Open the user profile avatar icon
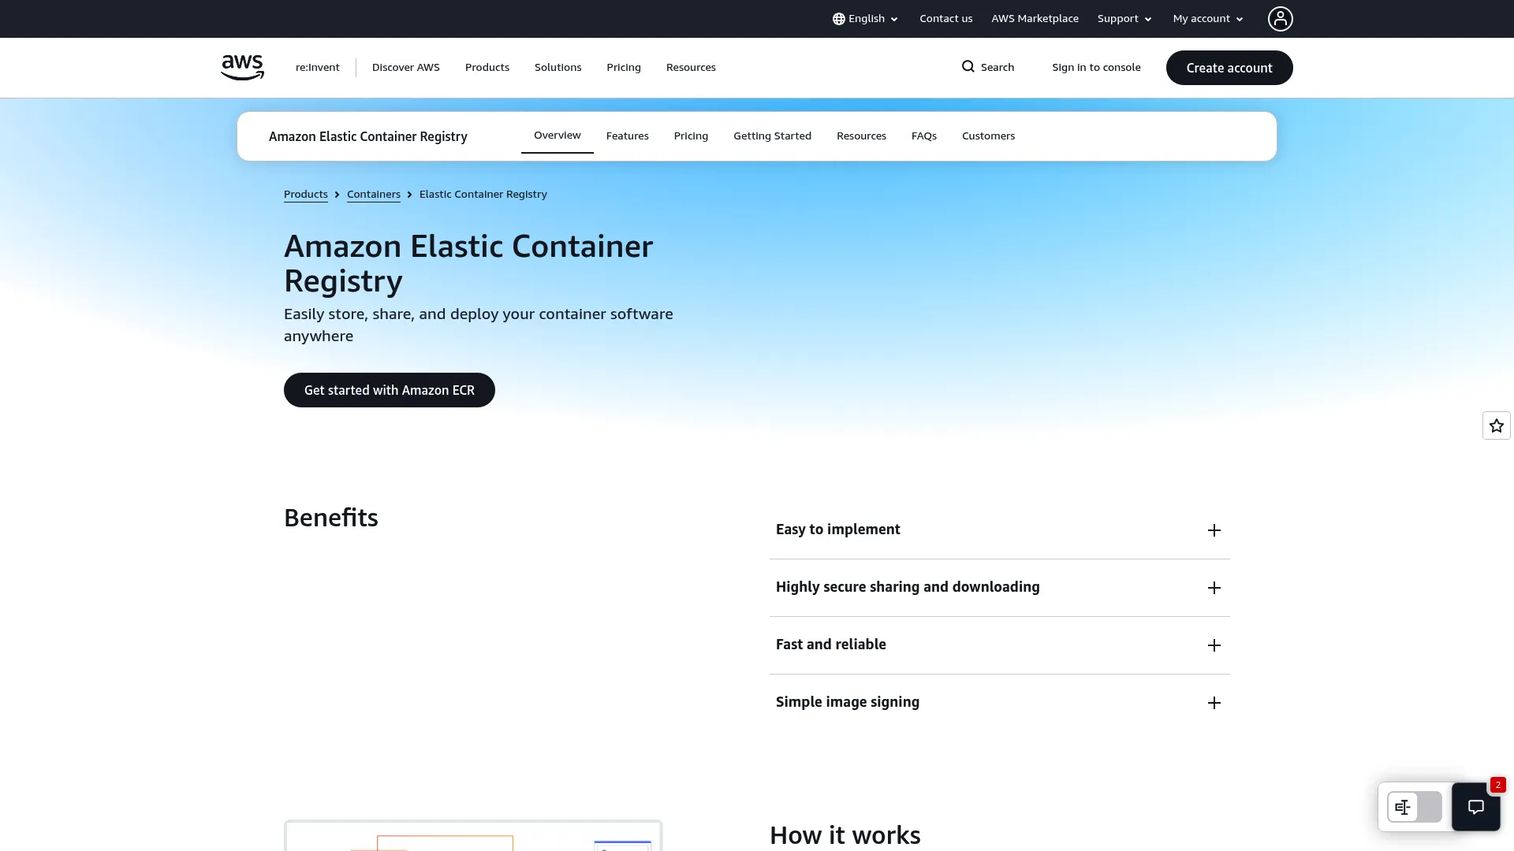 tap(1280, 19)
